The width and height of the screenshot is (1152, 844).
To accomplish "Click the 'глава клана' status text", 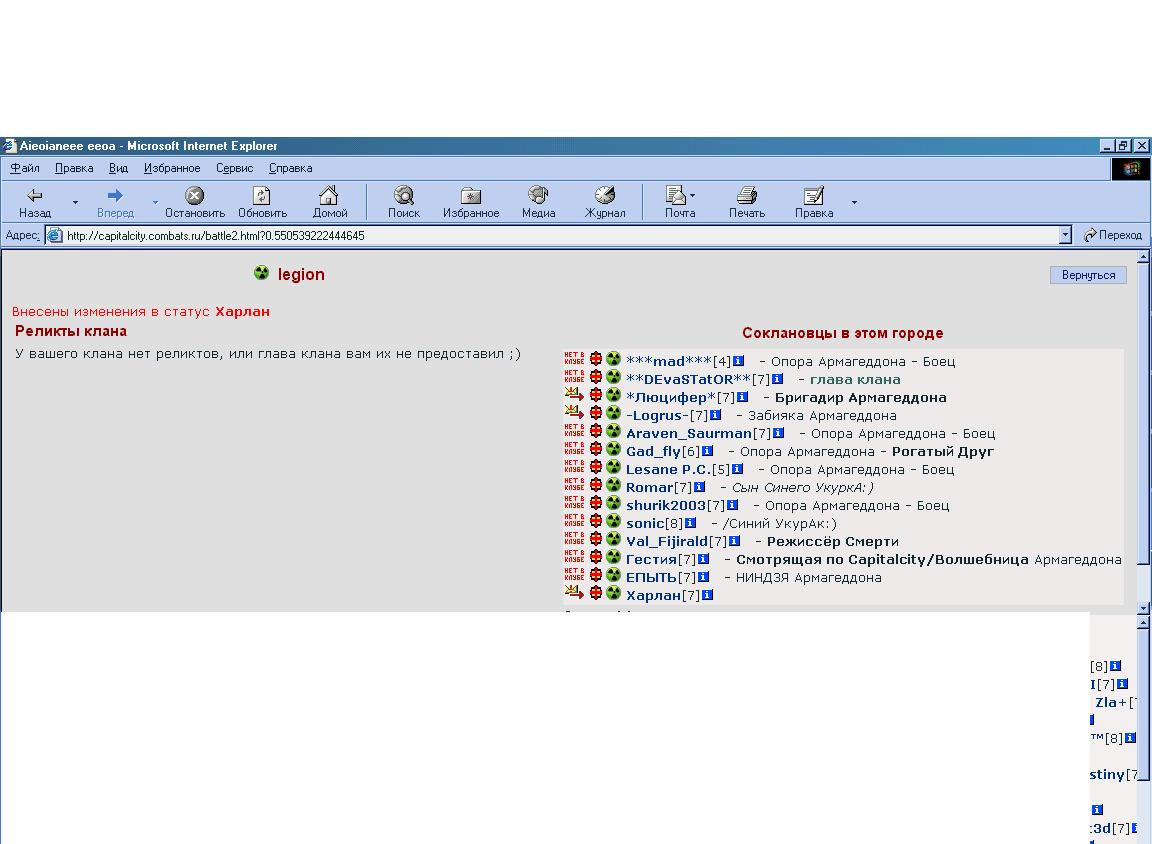I will [854, 380].
